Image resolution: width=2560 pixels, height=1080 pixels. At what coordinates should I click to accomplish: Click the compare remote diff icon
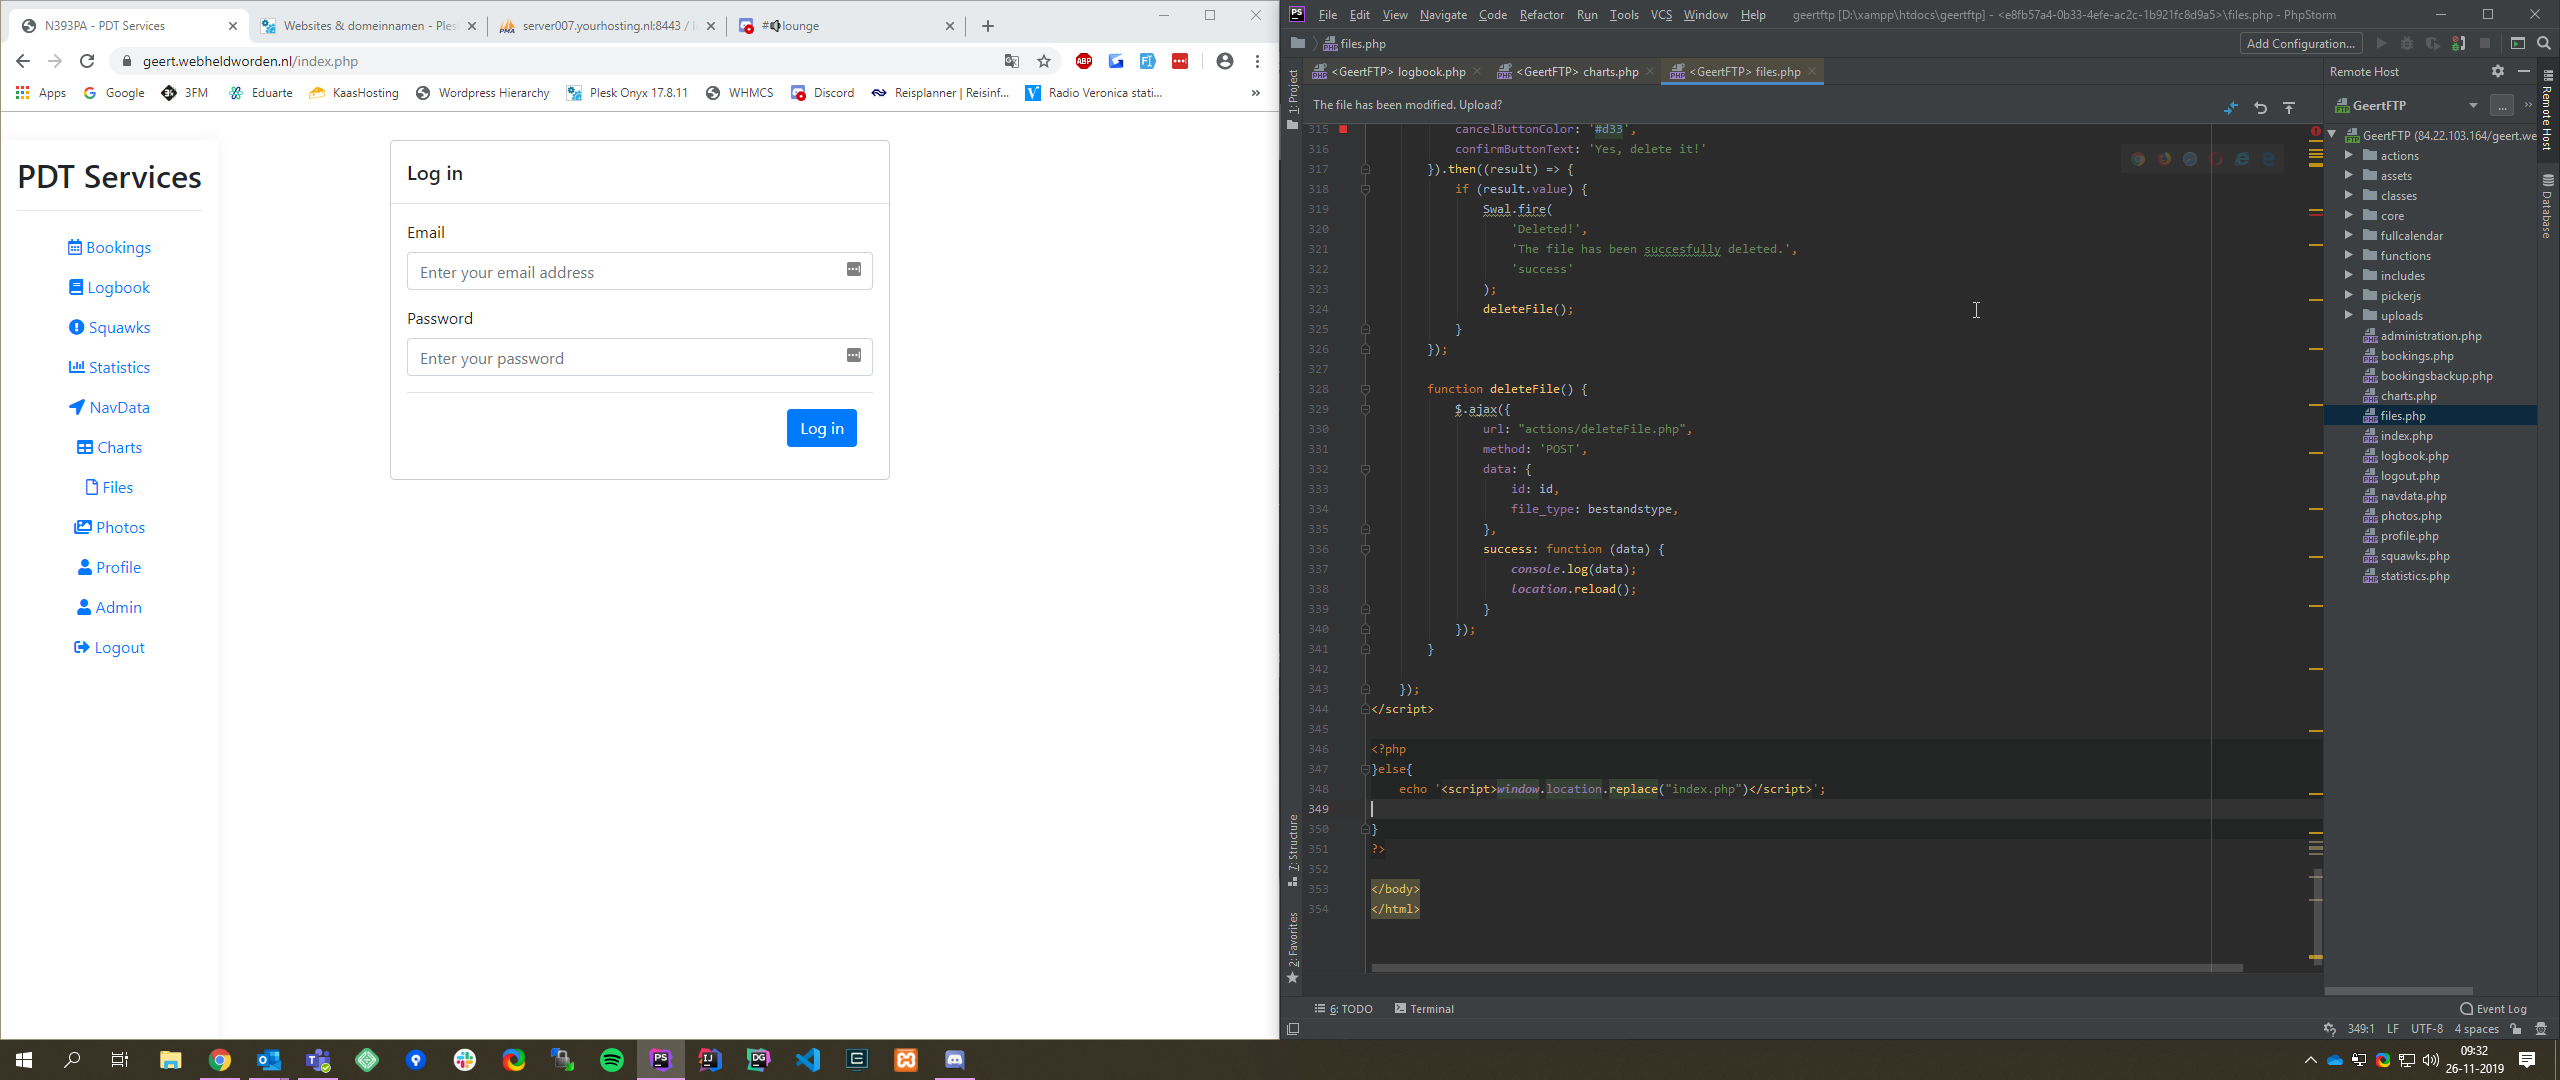pyautogui.click(x=2231, y=107)
